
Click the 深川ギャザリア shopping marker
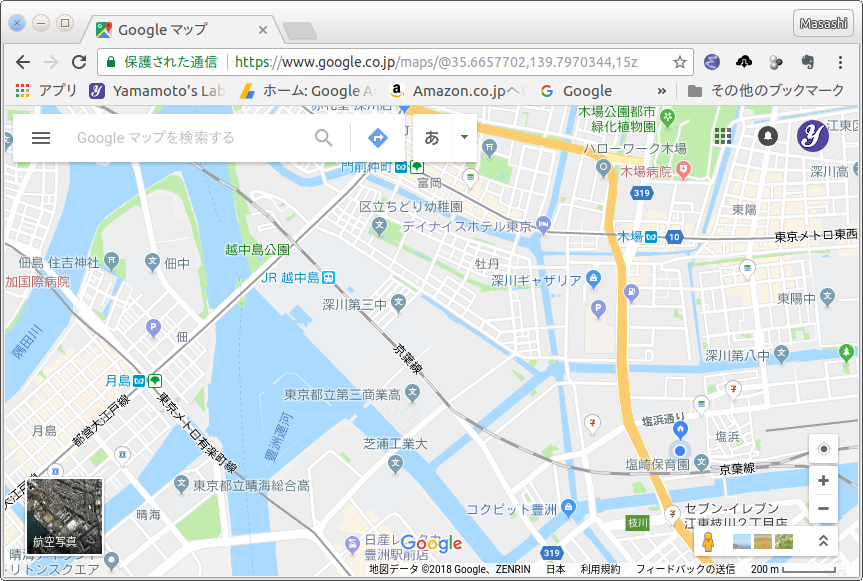point(593,279)
